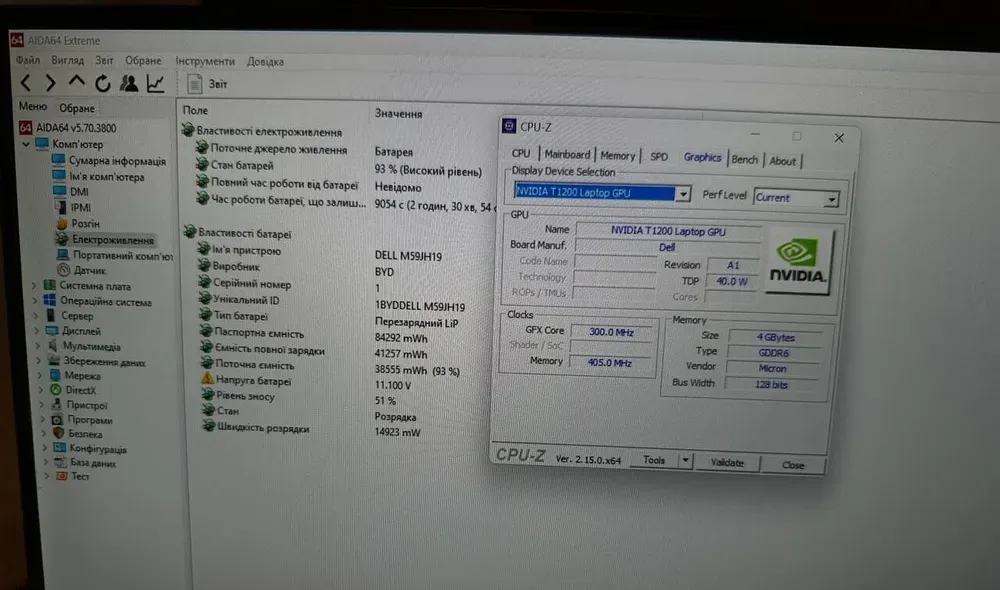Switch to the Mainboard tab in CPU-Z
1000x590 pixels.
pyautogui.click(x=566, y=155)
